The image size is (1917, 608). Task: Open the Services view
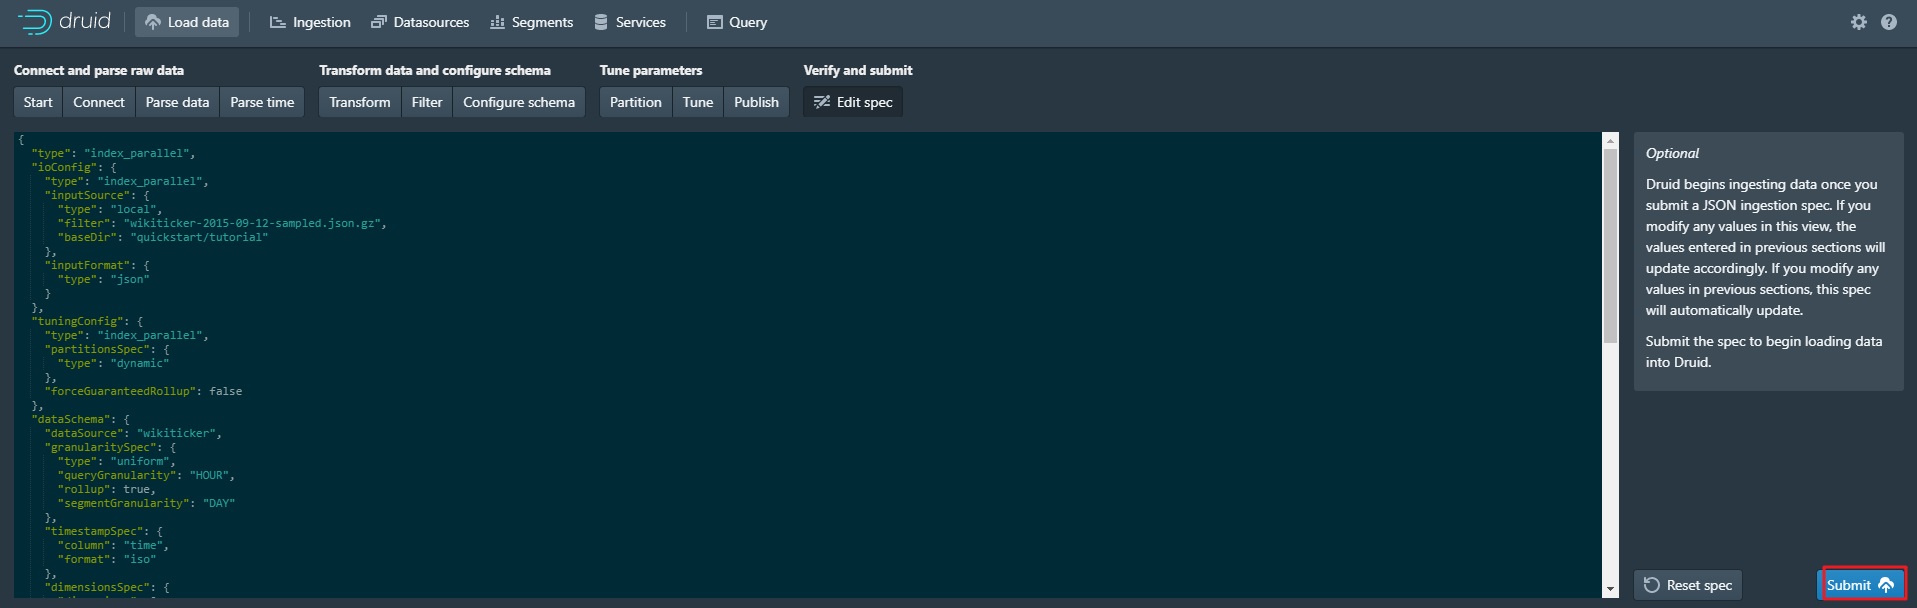630,22
